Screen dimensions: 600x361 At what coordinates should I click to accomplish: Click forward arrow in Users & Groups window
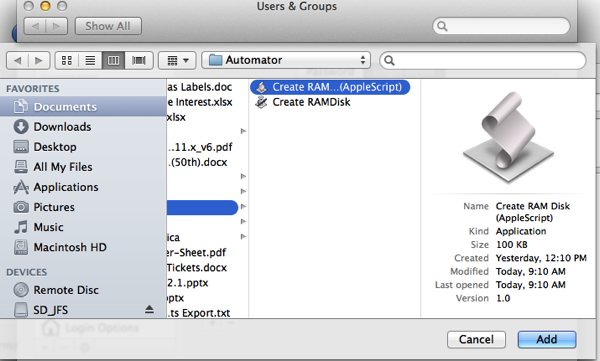tap(57, 26)
